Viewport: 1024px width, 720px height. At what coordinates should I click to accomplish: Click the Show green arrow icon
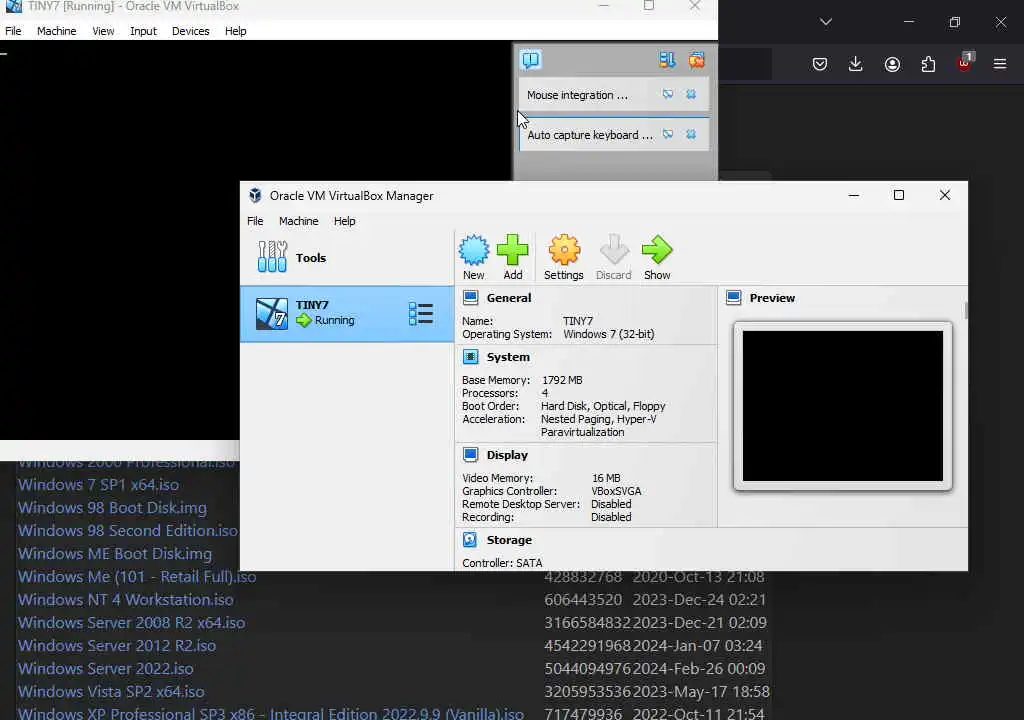click(x=657, y=250)
